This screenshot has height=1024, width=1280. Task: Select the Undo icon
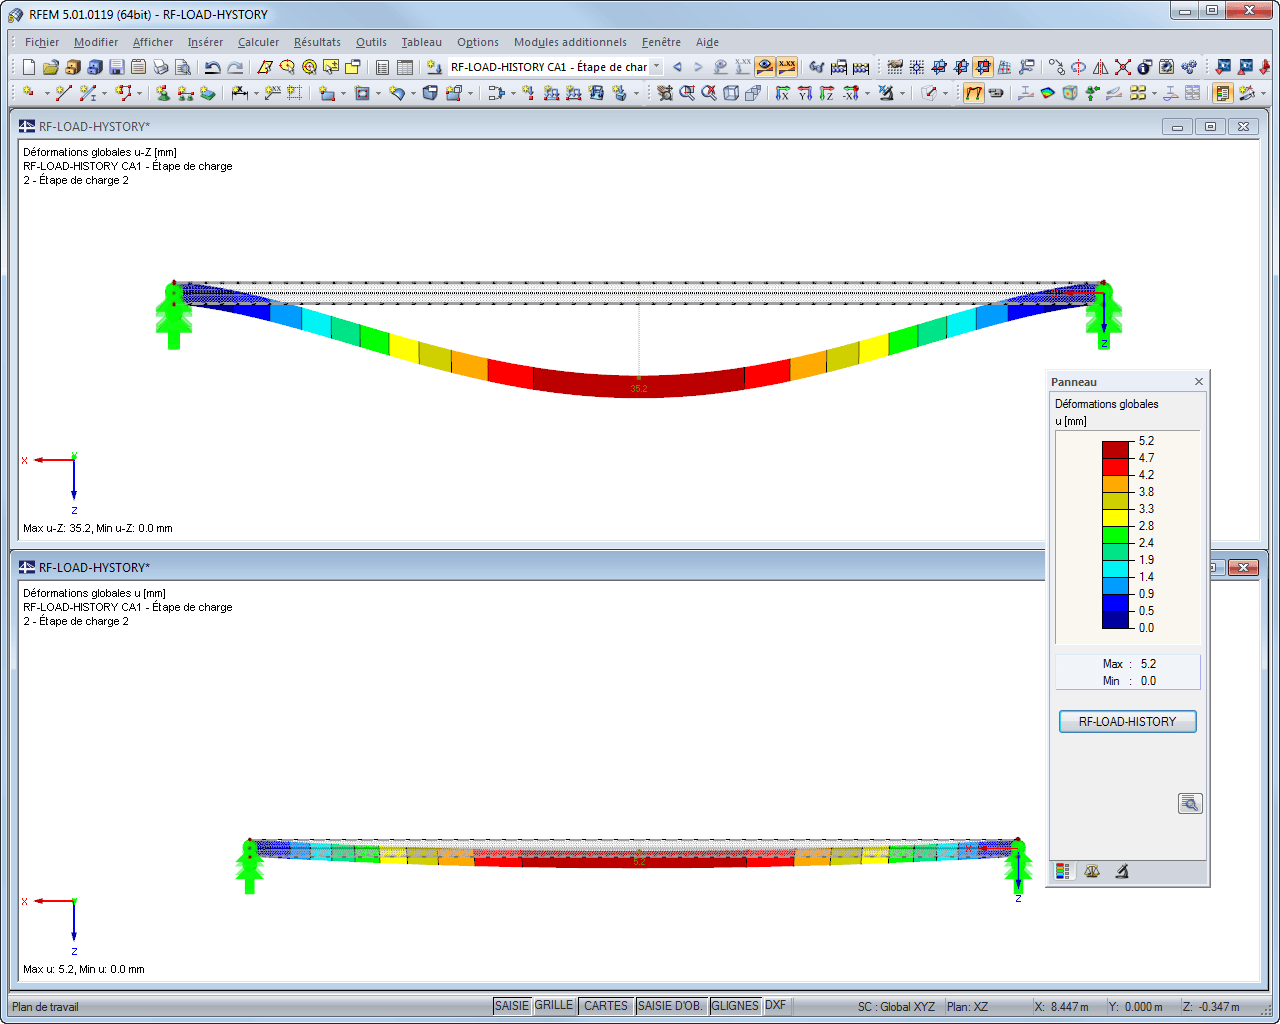211,66
